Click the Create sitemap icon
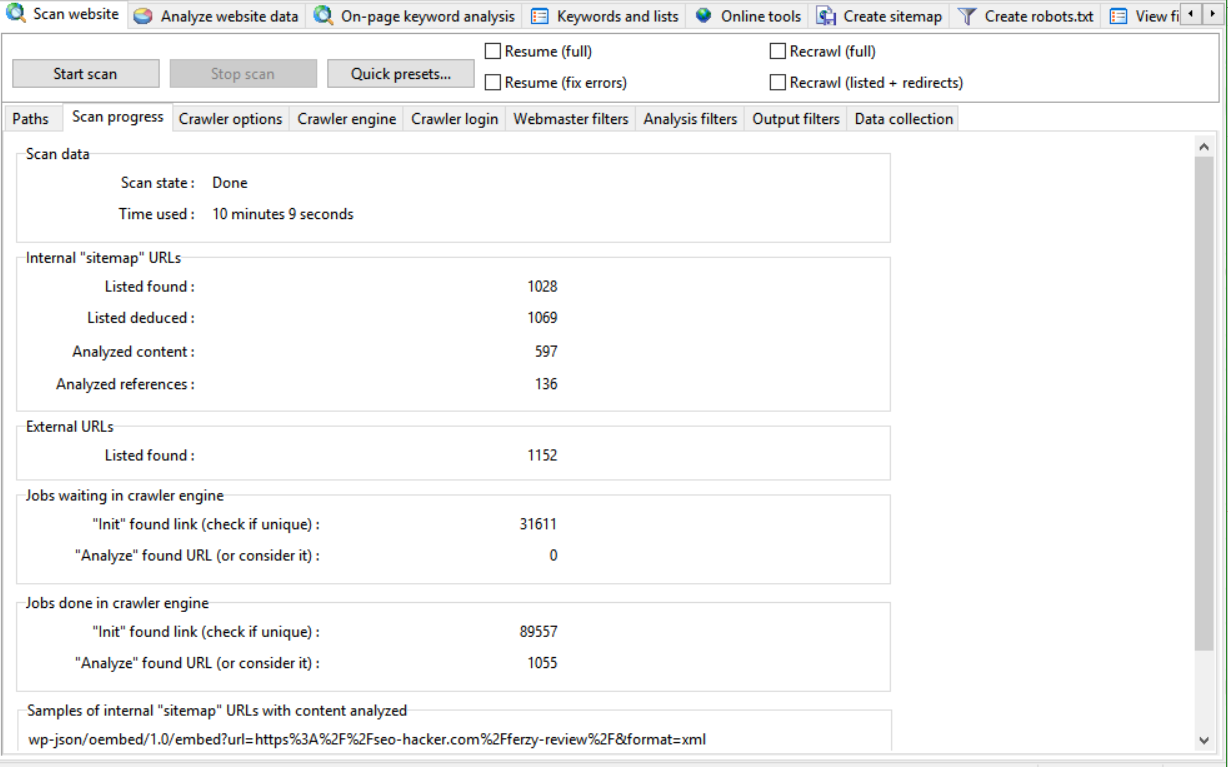The height and width of the screenshot is (767, 1228). click(826, 16)
